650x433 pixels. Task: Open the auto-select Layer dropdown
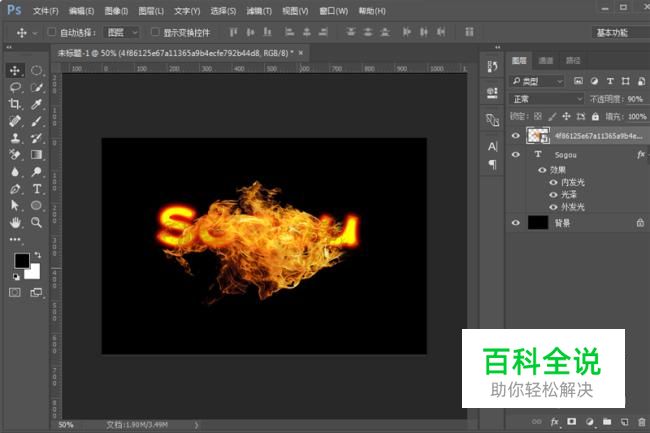(122, 32)
